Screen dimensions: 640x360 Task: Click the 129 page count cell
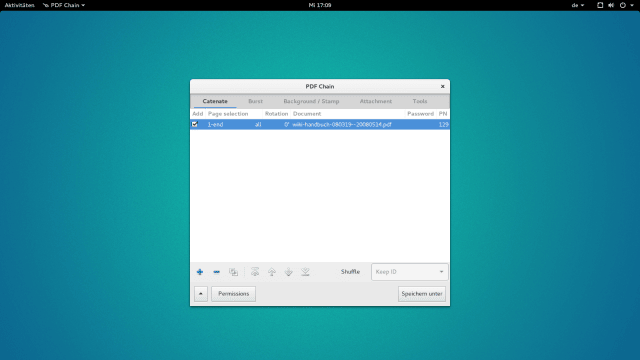444,124
